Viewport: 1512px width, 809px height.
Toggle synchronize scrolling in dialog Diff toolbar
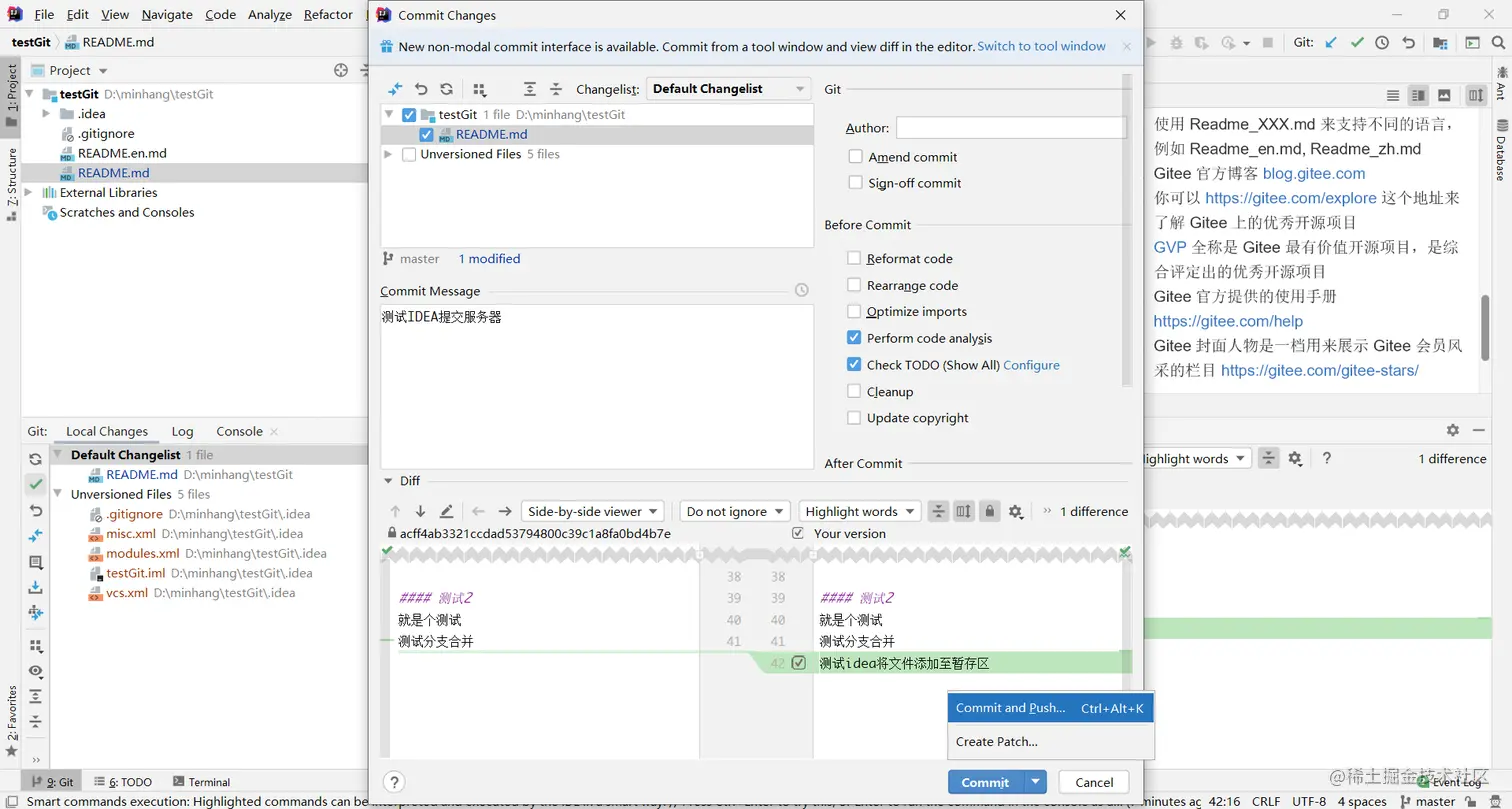(x=963, y=511)
